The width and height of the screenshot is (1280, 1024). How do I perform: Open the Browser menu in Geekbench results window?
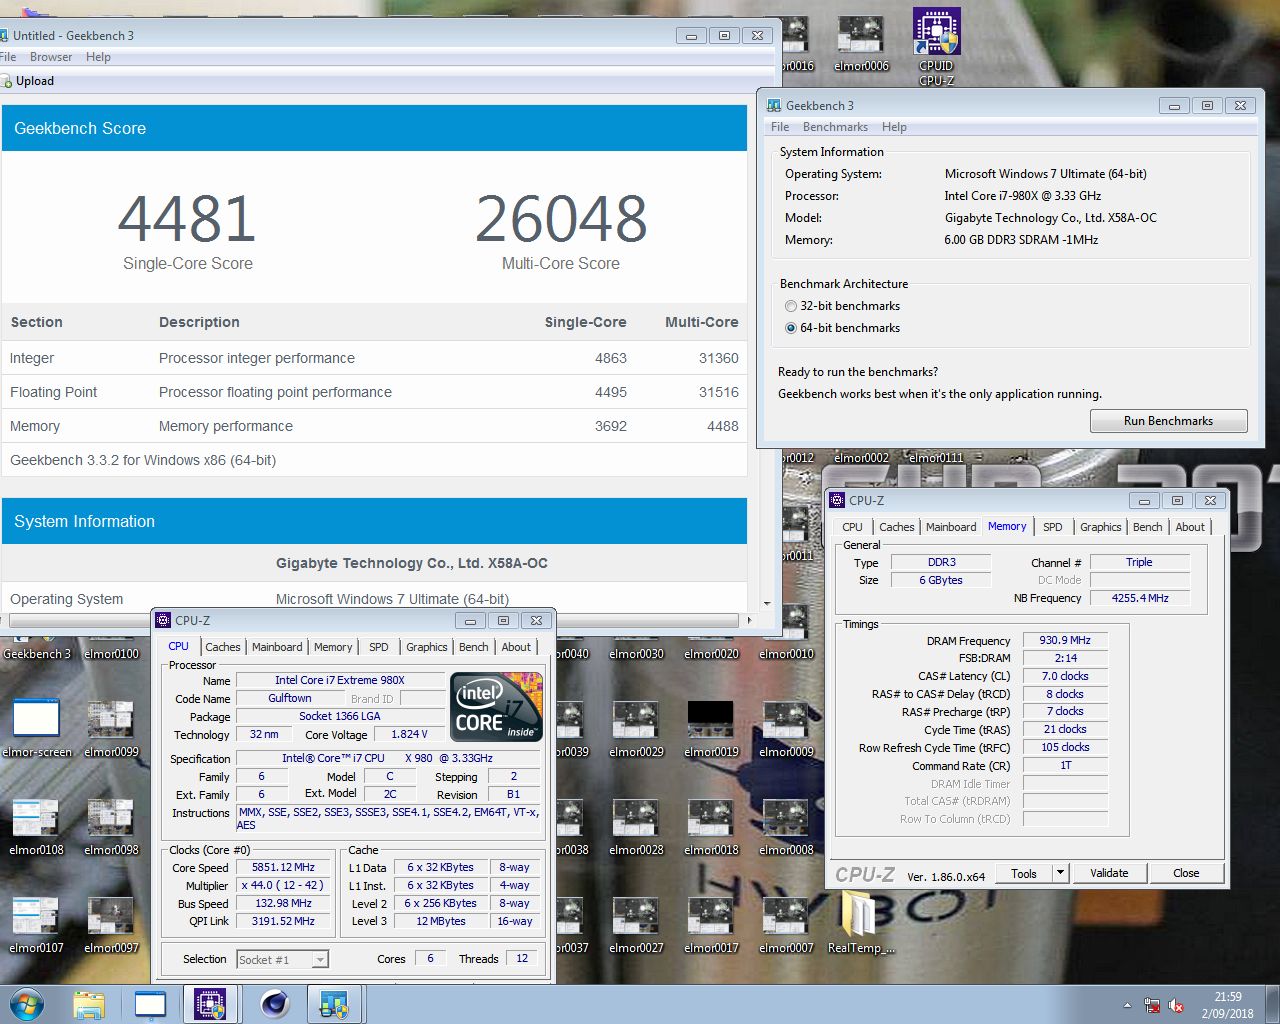(51, 57)
